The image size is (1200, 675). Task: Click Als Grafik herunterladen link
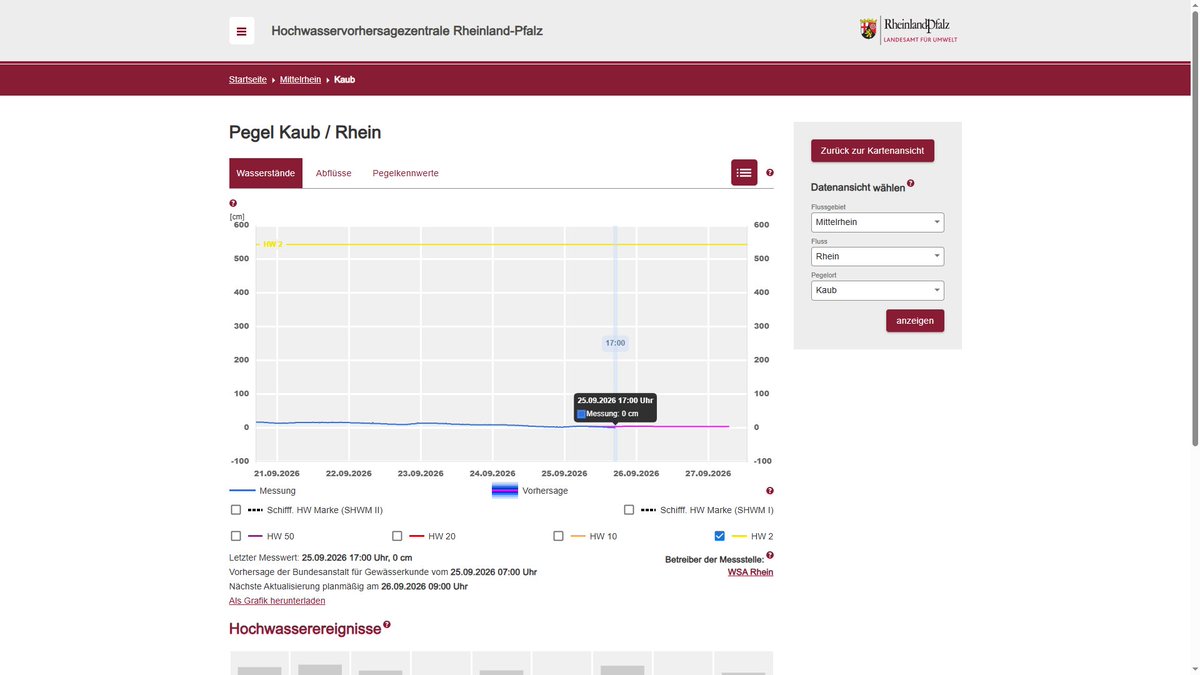pos(277,601)
